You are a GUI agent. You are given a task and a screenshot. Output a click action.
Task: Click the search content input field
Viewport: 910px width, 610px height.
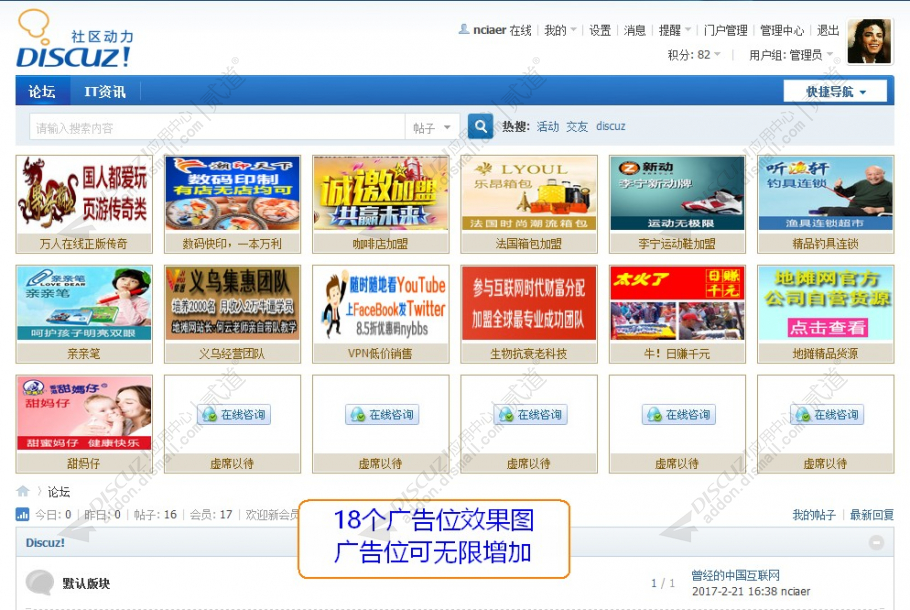click(217, 127)
